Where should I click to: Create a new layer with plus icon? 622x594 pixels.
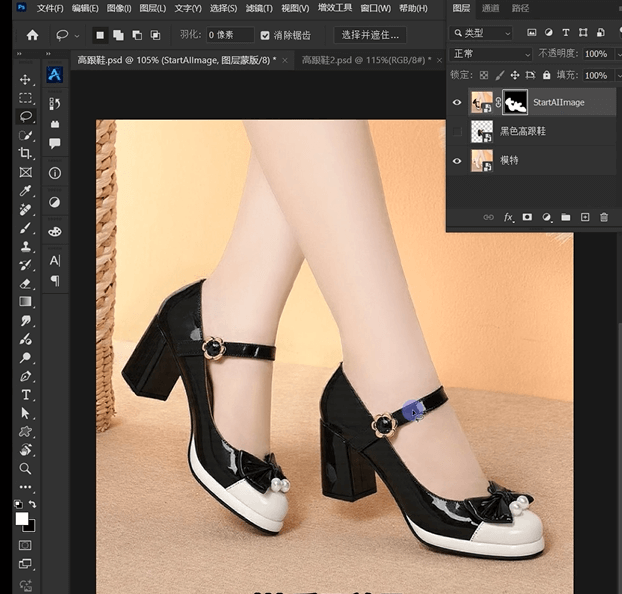click(x=585, y=217)
